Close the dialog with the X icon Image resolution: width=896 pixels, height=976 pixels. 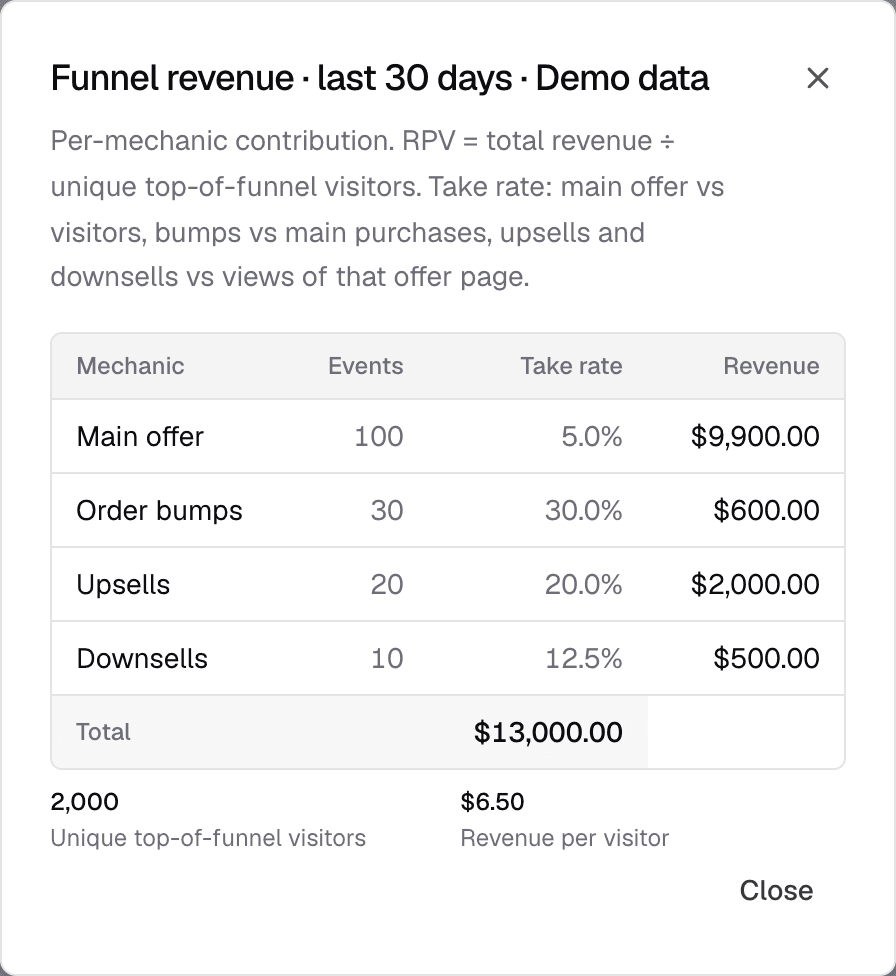[x=818, y=78]
